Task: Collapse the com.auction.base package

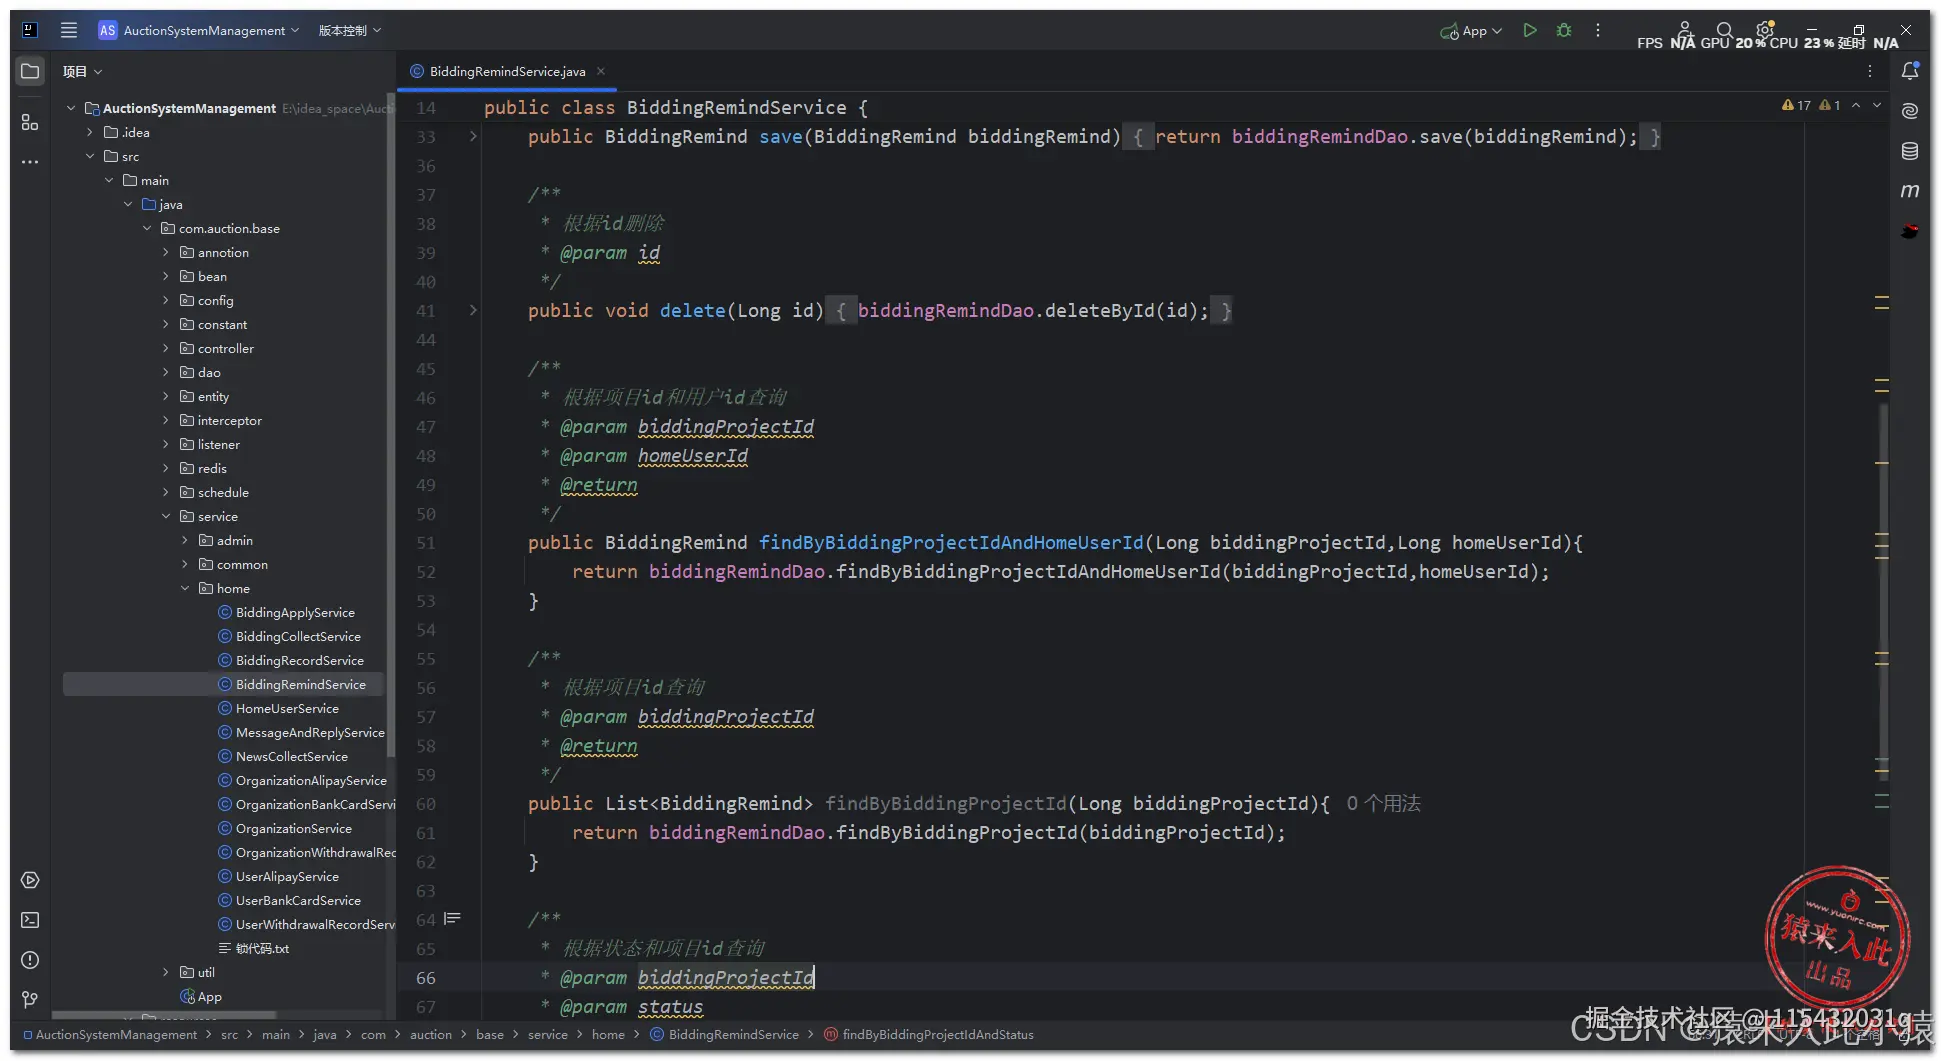Action: coord(147,228)
